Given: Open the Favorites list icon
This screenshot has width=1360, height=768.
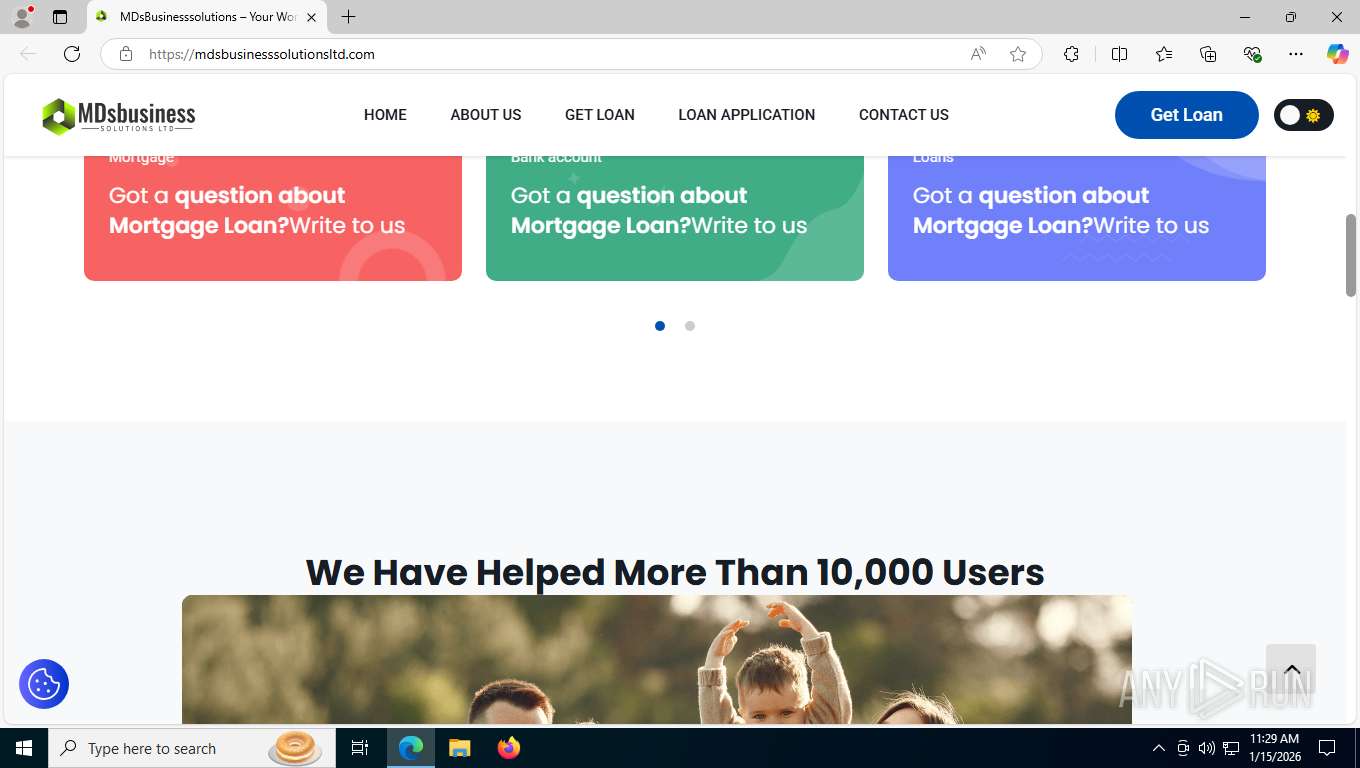Looking at the screenshot, I should tap(1164, 54).
